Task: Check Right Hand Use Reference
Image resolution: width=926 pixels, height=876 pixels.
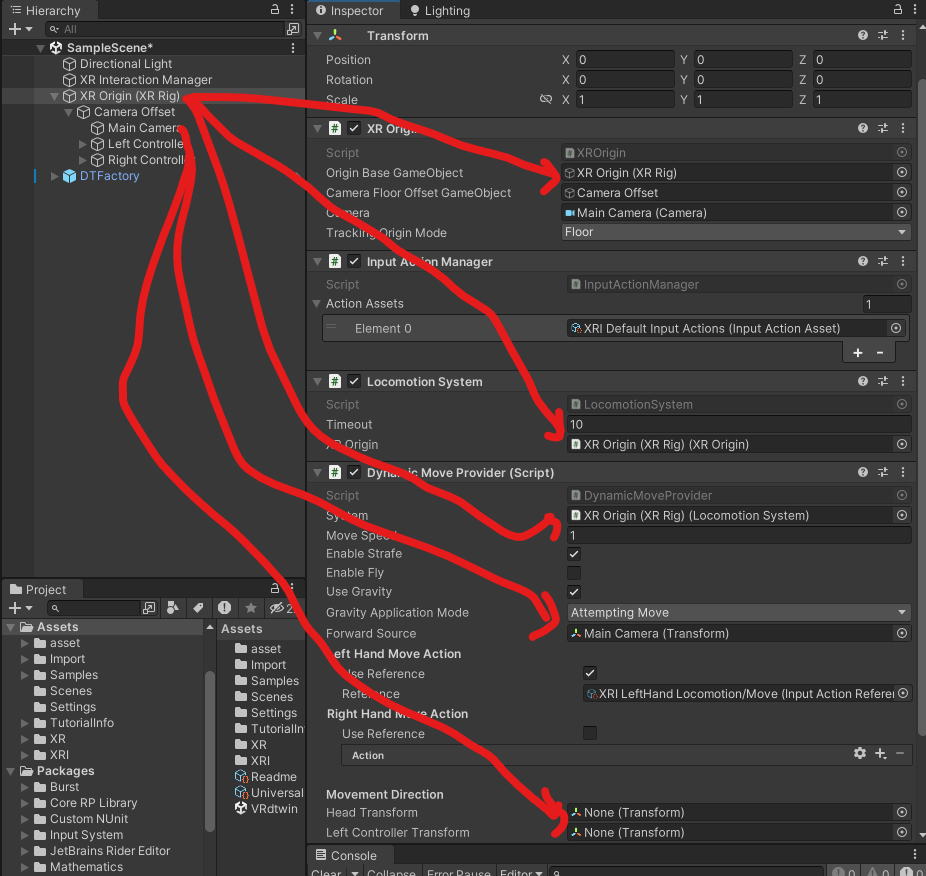Action: tap(590, 733)
